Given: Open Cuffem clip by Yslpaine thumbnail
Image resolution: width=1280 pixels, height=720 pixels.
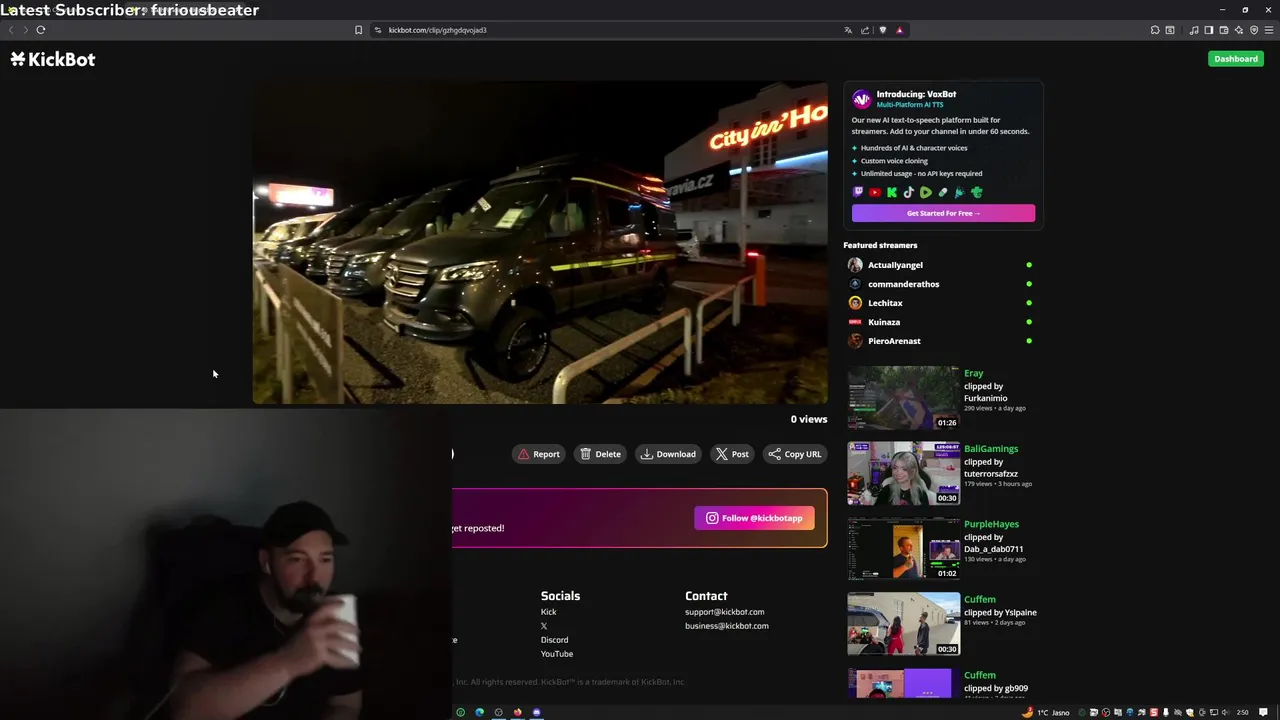Looking at the screenshot, I should click(903, 624).
